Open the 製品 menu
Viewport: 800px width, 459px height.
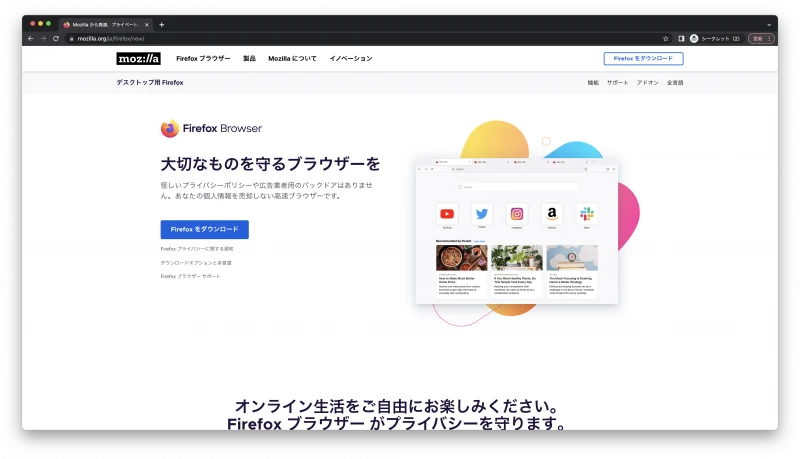pos(249,59)
